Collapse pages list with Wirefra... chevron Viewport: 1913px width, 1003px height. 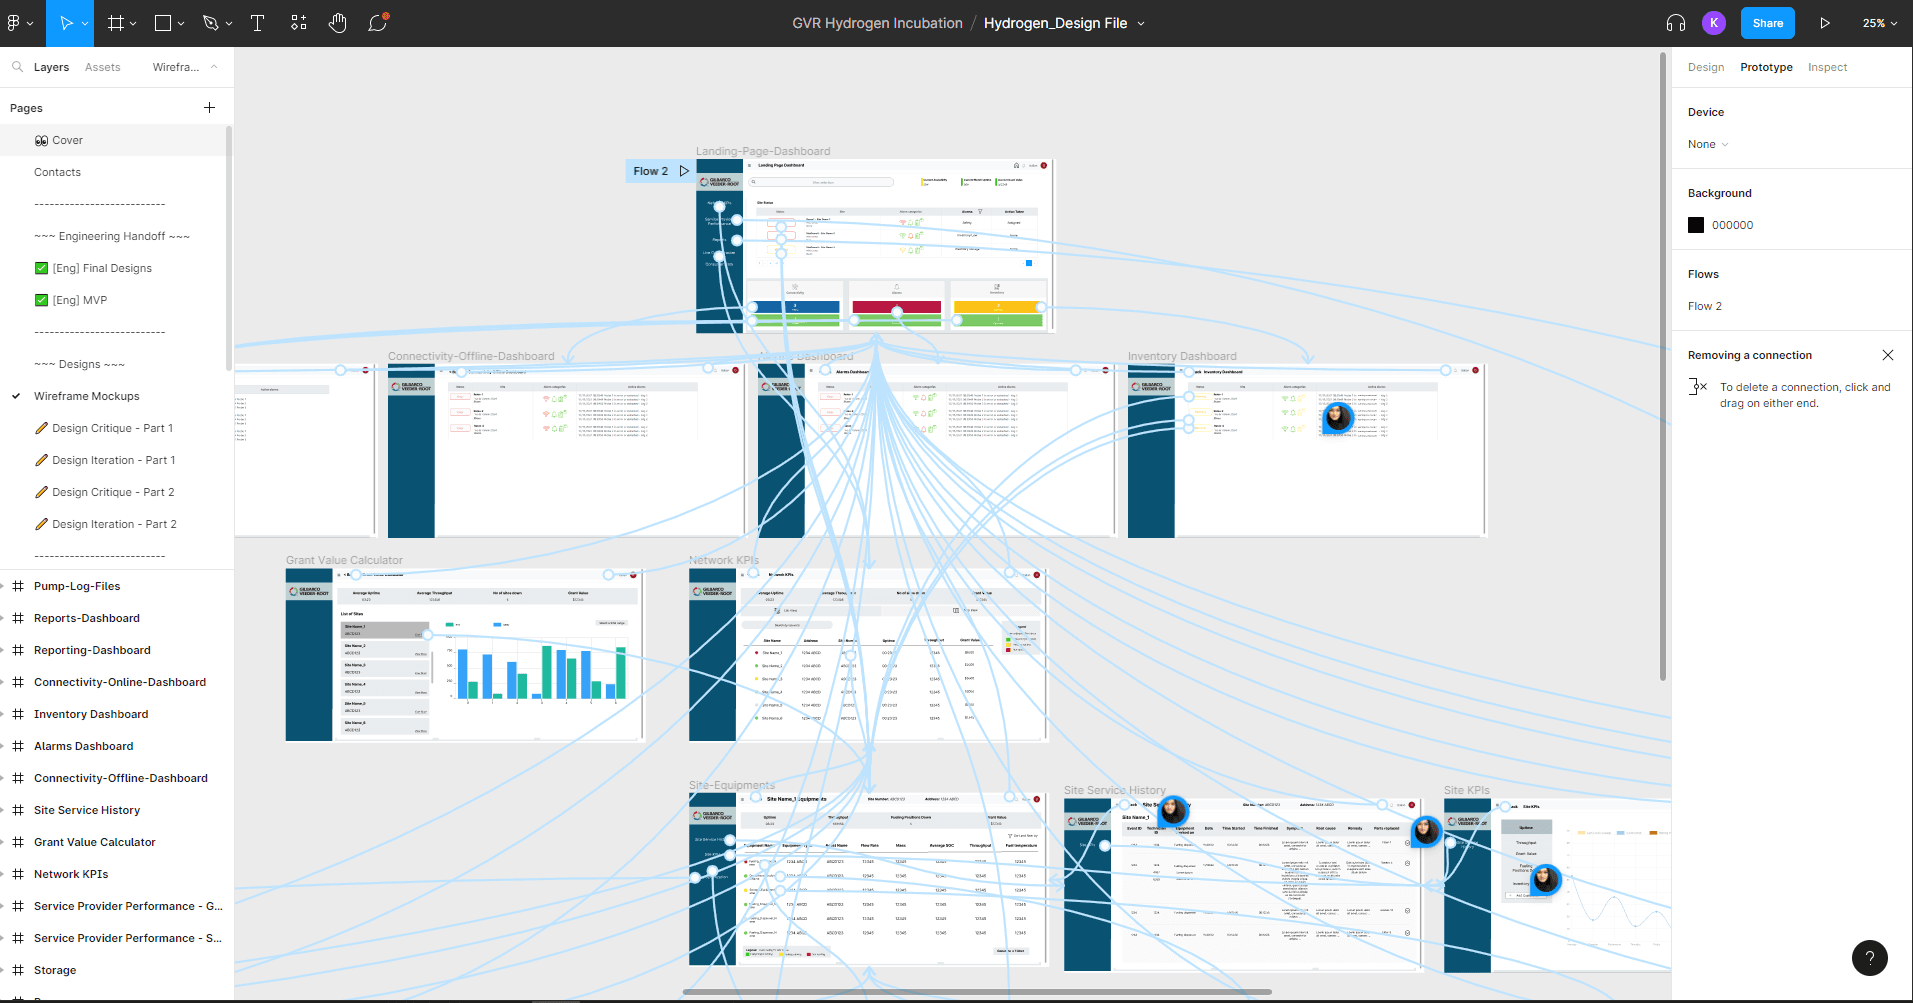[x=214, y=67]
